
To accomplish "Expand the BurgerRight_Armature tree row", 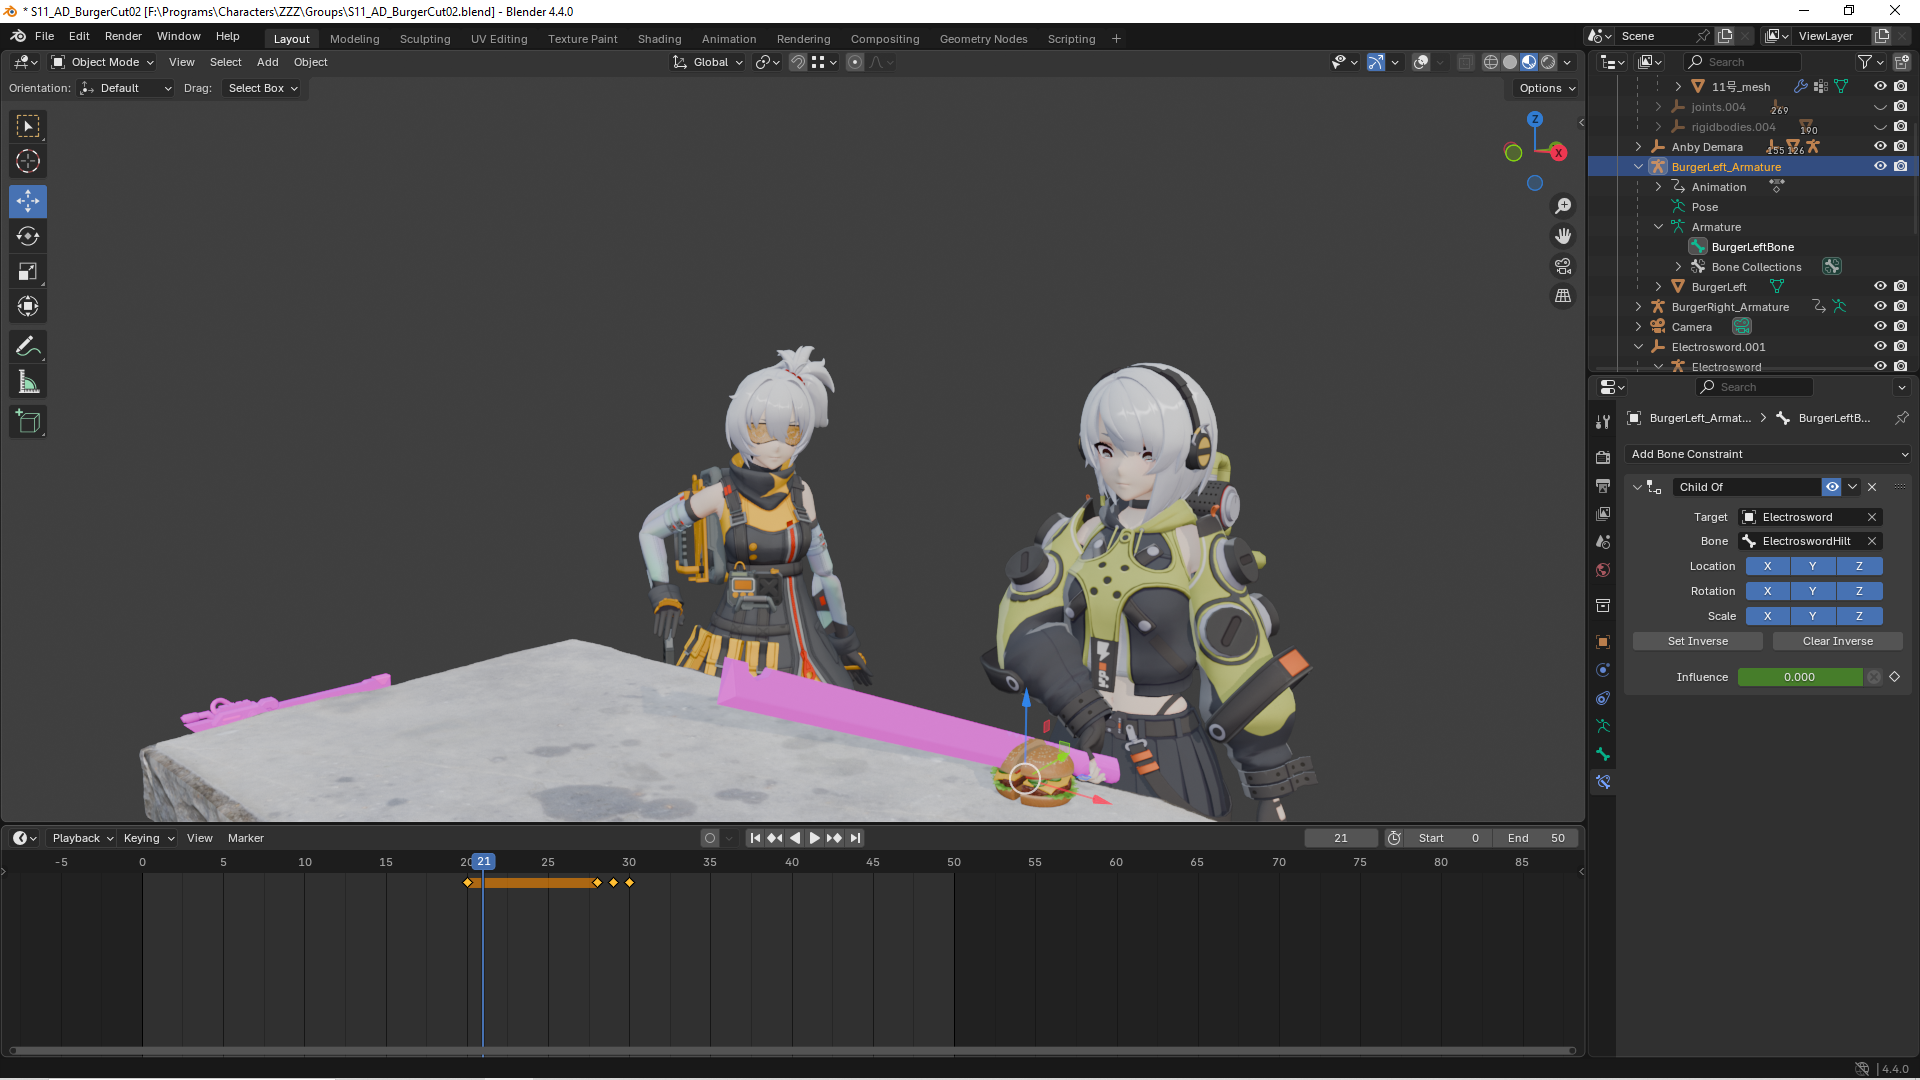I will coord(1638,307).
